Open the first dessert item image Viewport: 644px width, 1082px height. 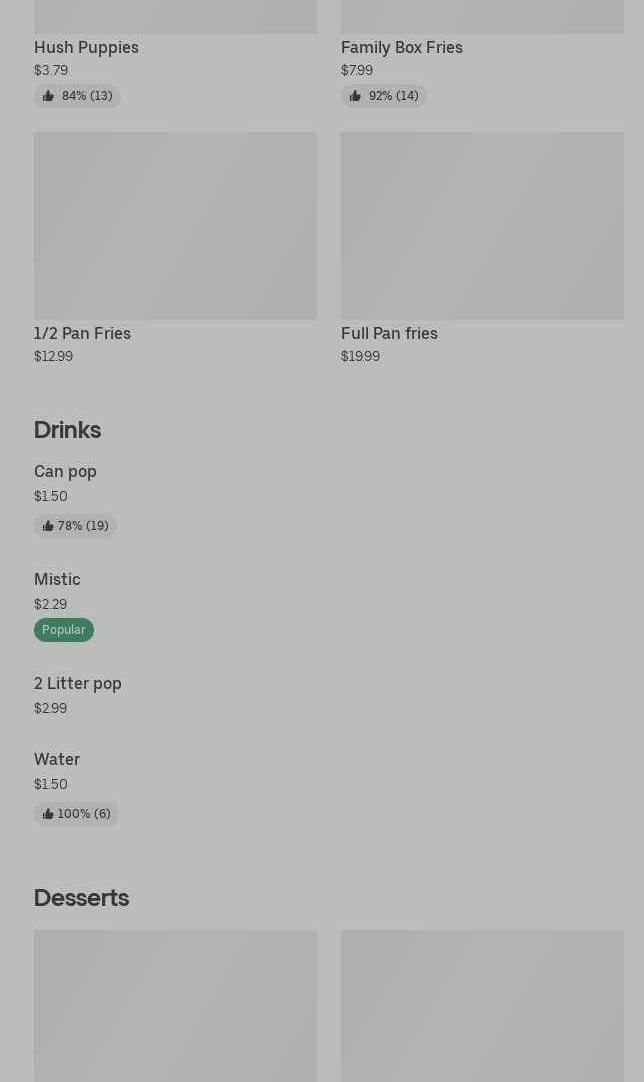[175, 1006]
